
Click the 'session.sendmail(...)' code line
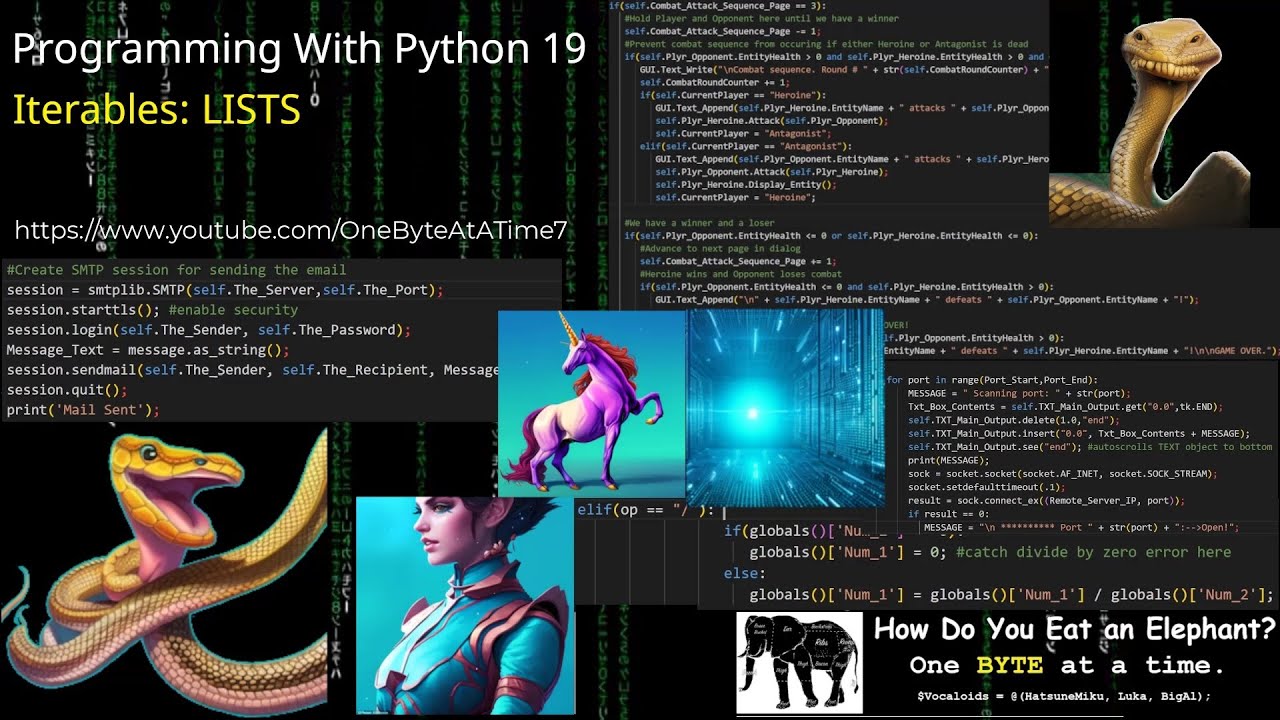252,370
